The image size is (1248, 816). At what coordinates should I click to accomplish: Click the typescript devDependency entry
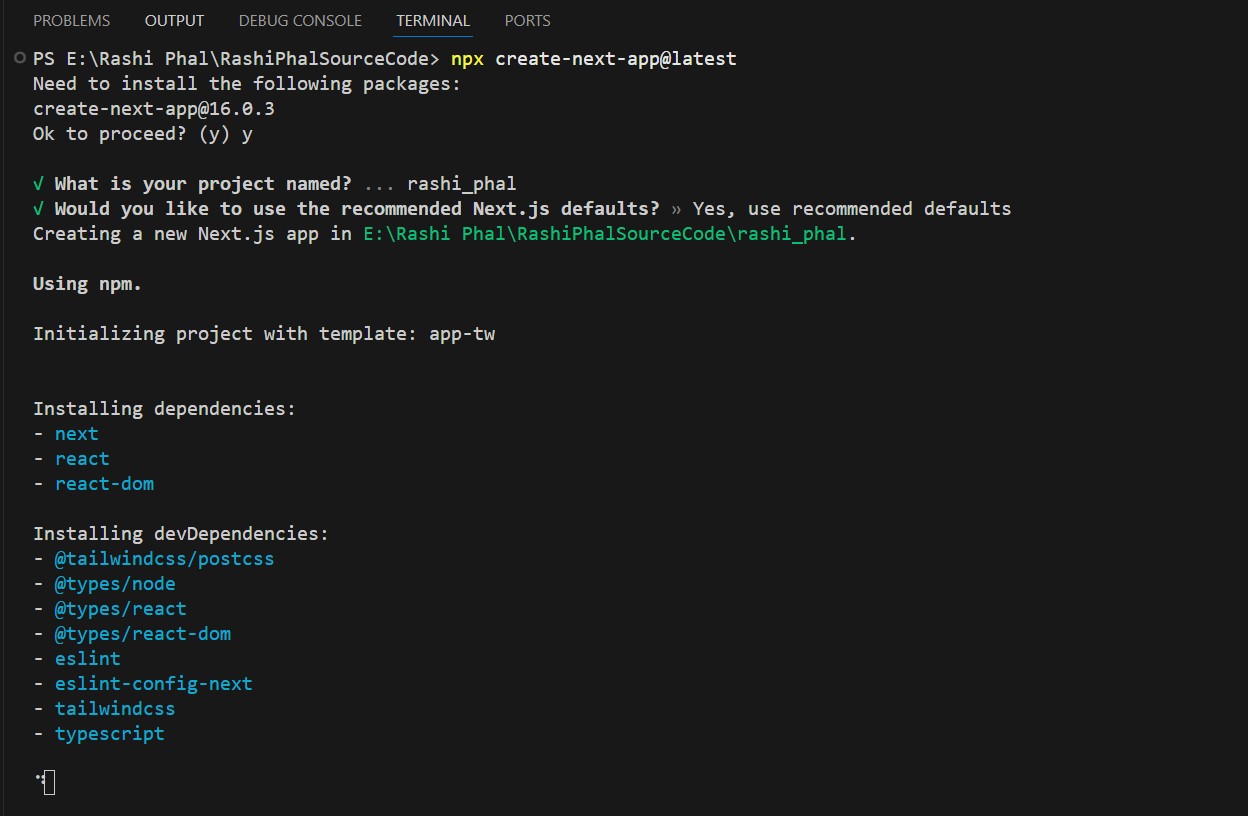click(109, 734)
